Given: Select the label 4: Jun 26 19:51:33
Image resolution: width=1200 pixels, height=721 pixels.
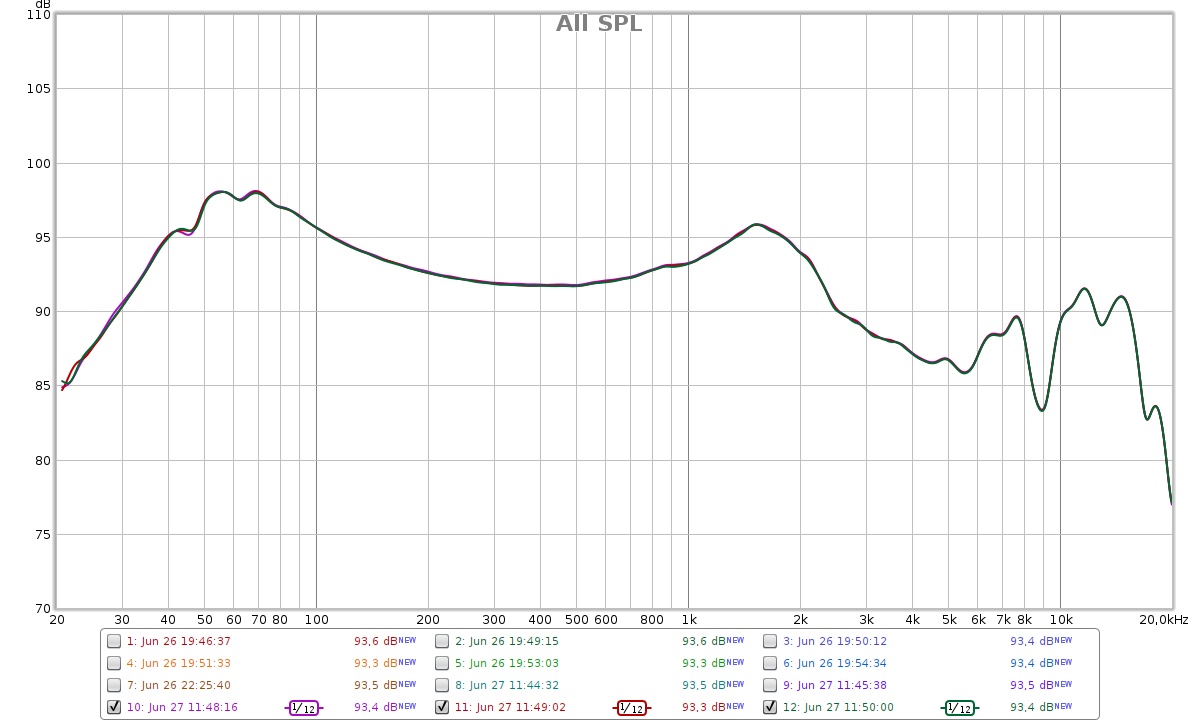Looking at the screenshot, I should tap(178, 663).
